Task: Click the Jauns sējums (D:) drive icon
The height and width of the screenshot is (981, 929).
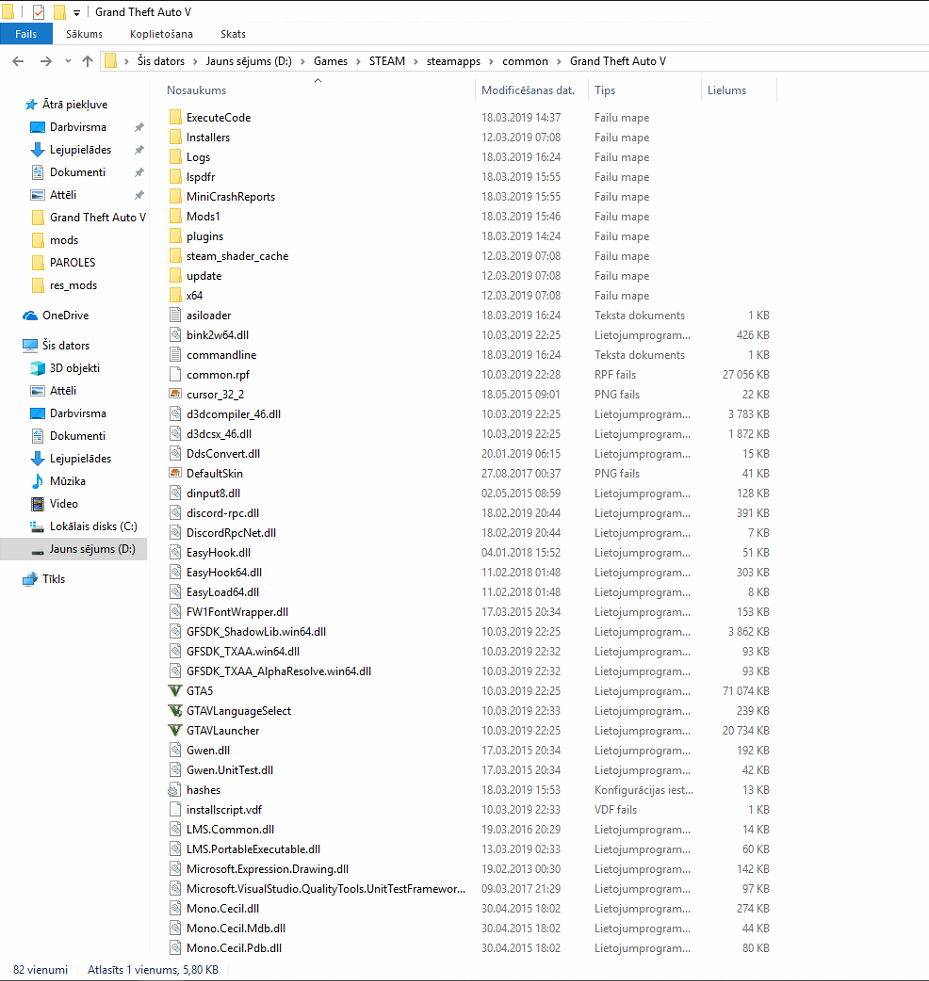Action: [x=38, y=550]
